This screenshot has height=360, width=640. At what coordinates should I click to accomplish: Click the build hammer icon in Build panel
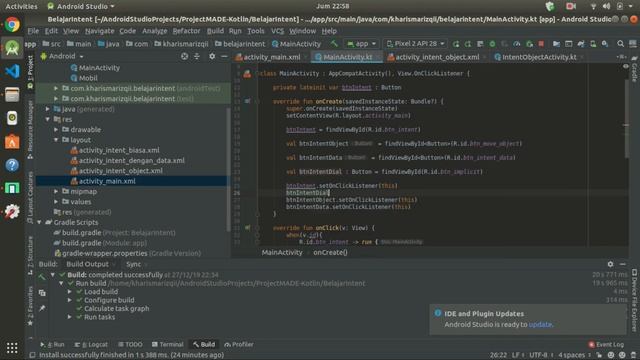[42, 277]
